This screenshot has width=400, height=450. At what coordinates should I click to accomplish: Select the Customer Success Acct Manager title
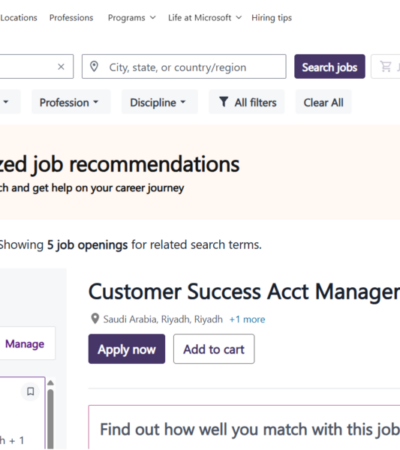pyautogui.click(x=244, y=292)
